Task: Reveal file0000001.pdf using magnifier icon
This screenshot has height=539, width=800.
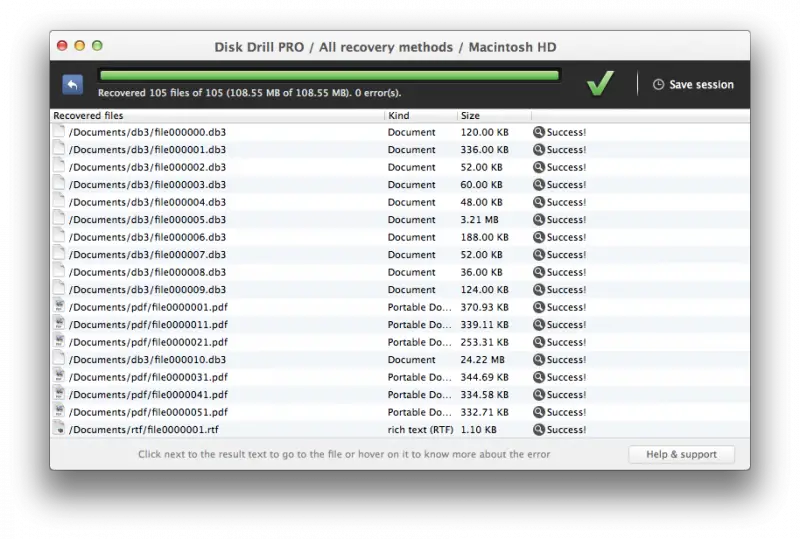Action: point(538,307)
